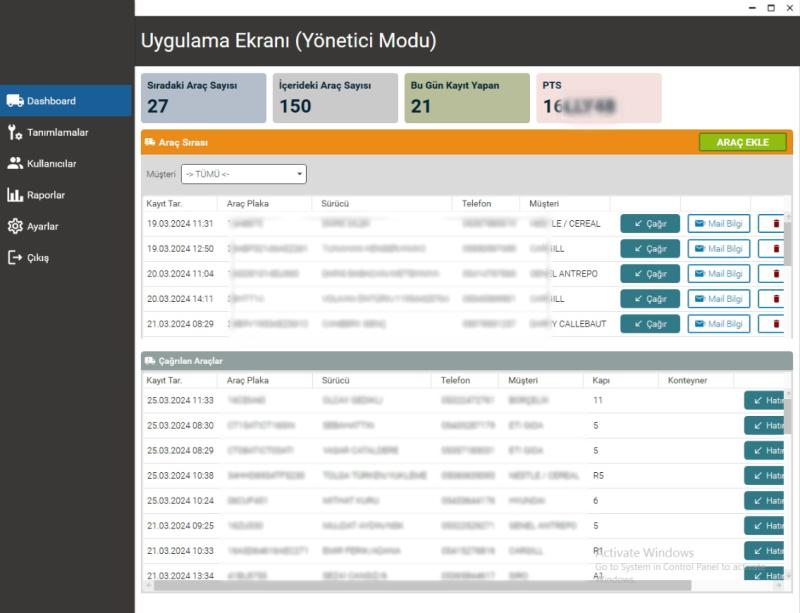
Task: Select the Sıradaki Araç Sayısı card
Action: (x=204, y=97)
